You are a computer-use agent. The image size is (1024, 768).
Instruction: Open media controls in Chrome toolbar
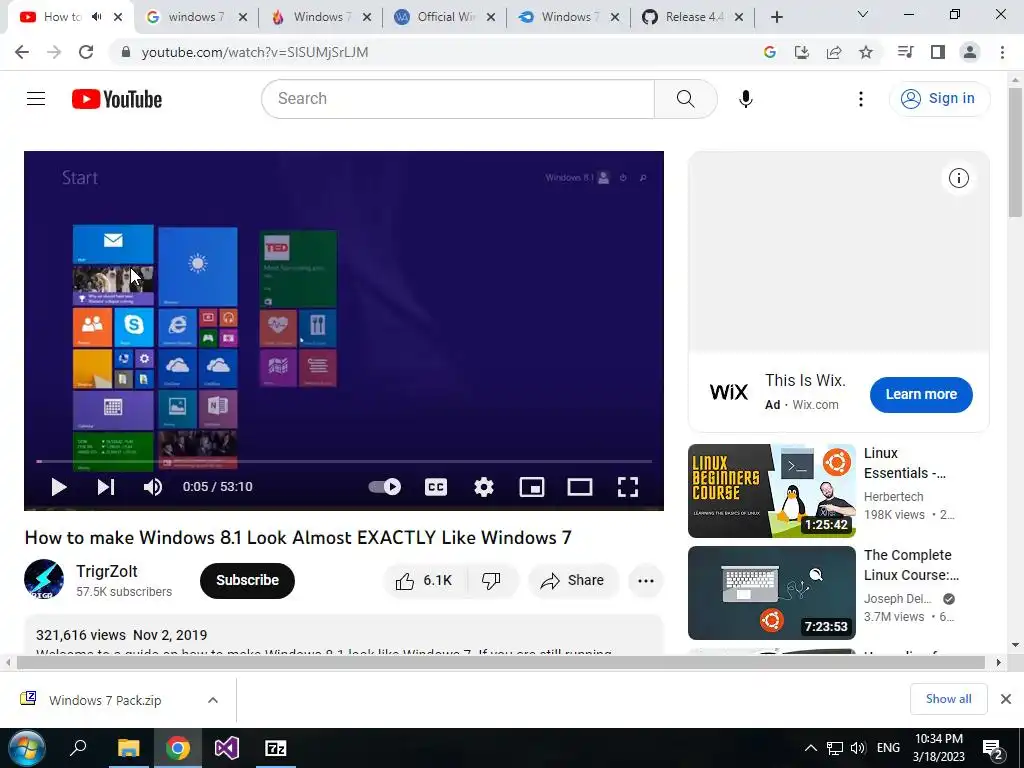point(905,52)
